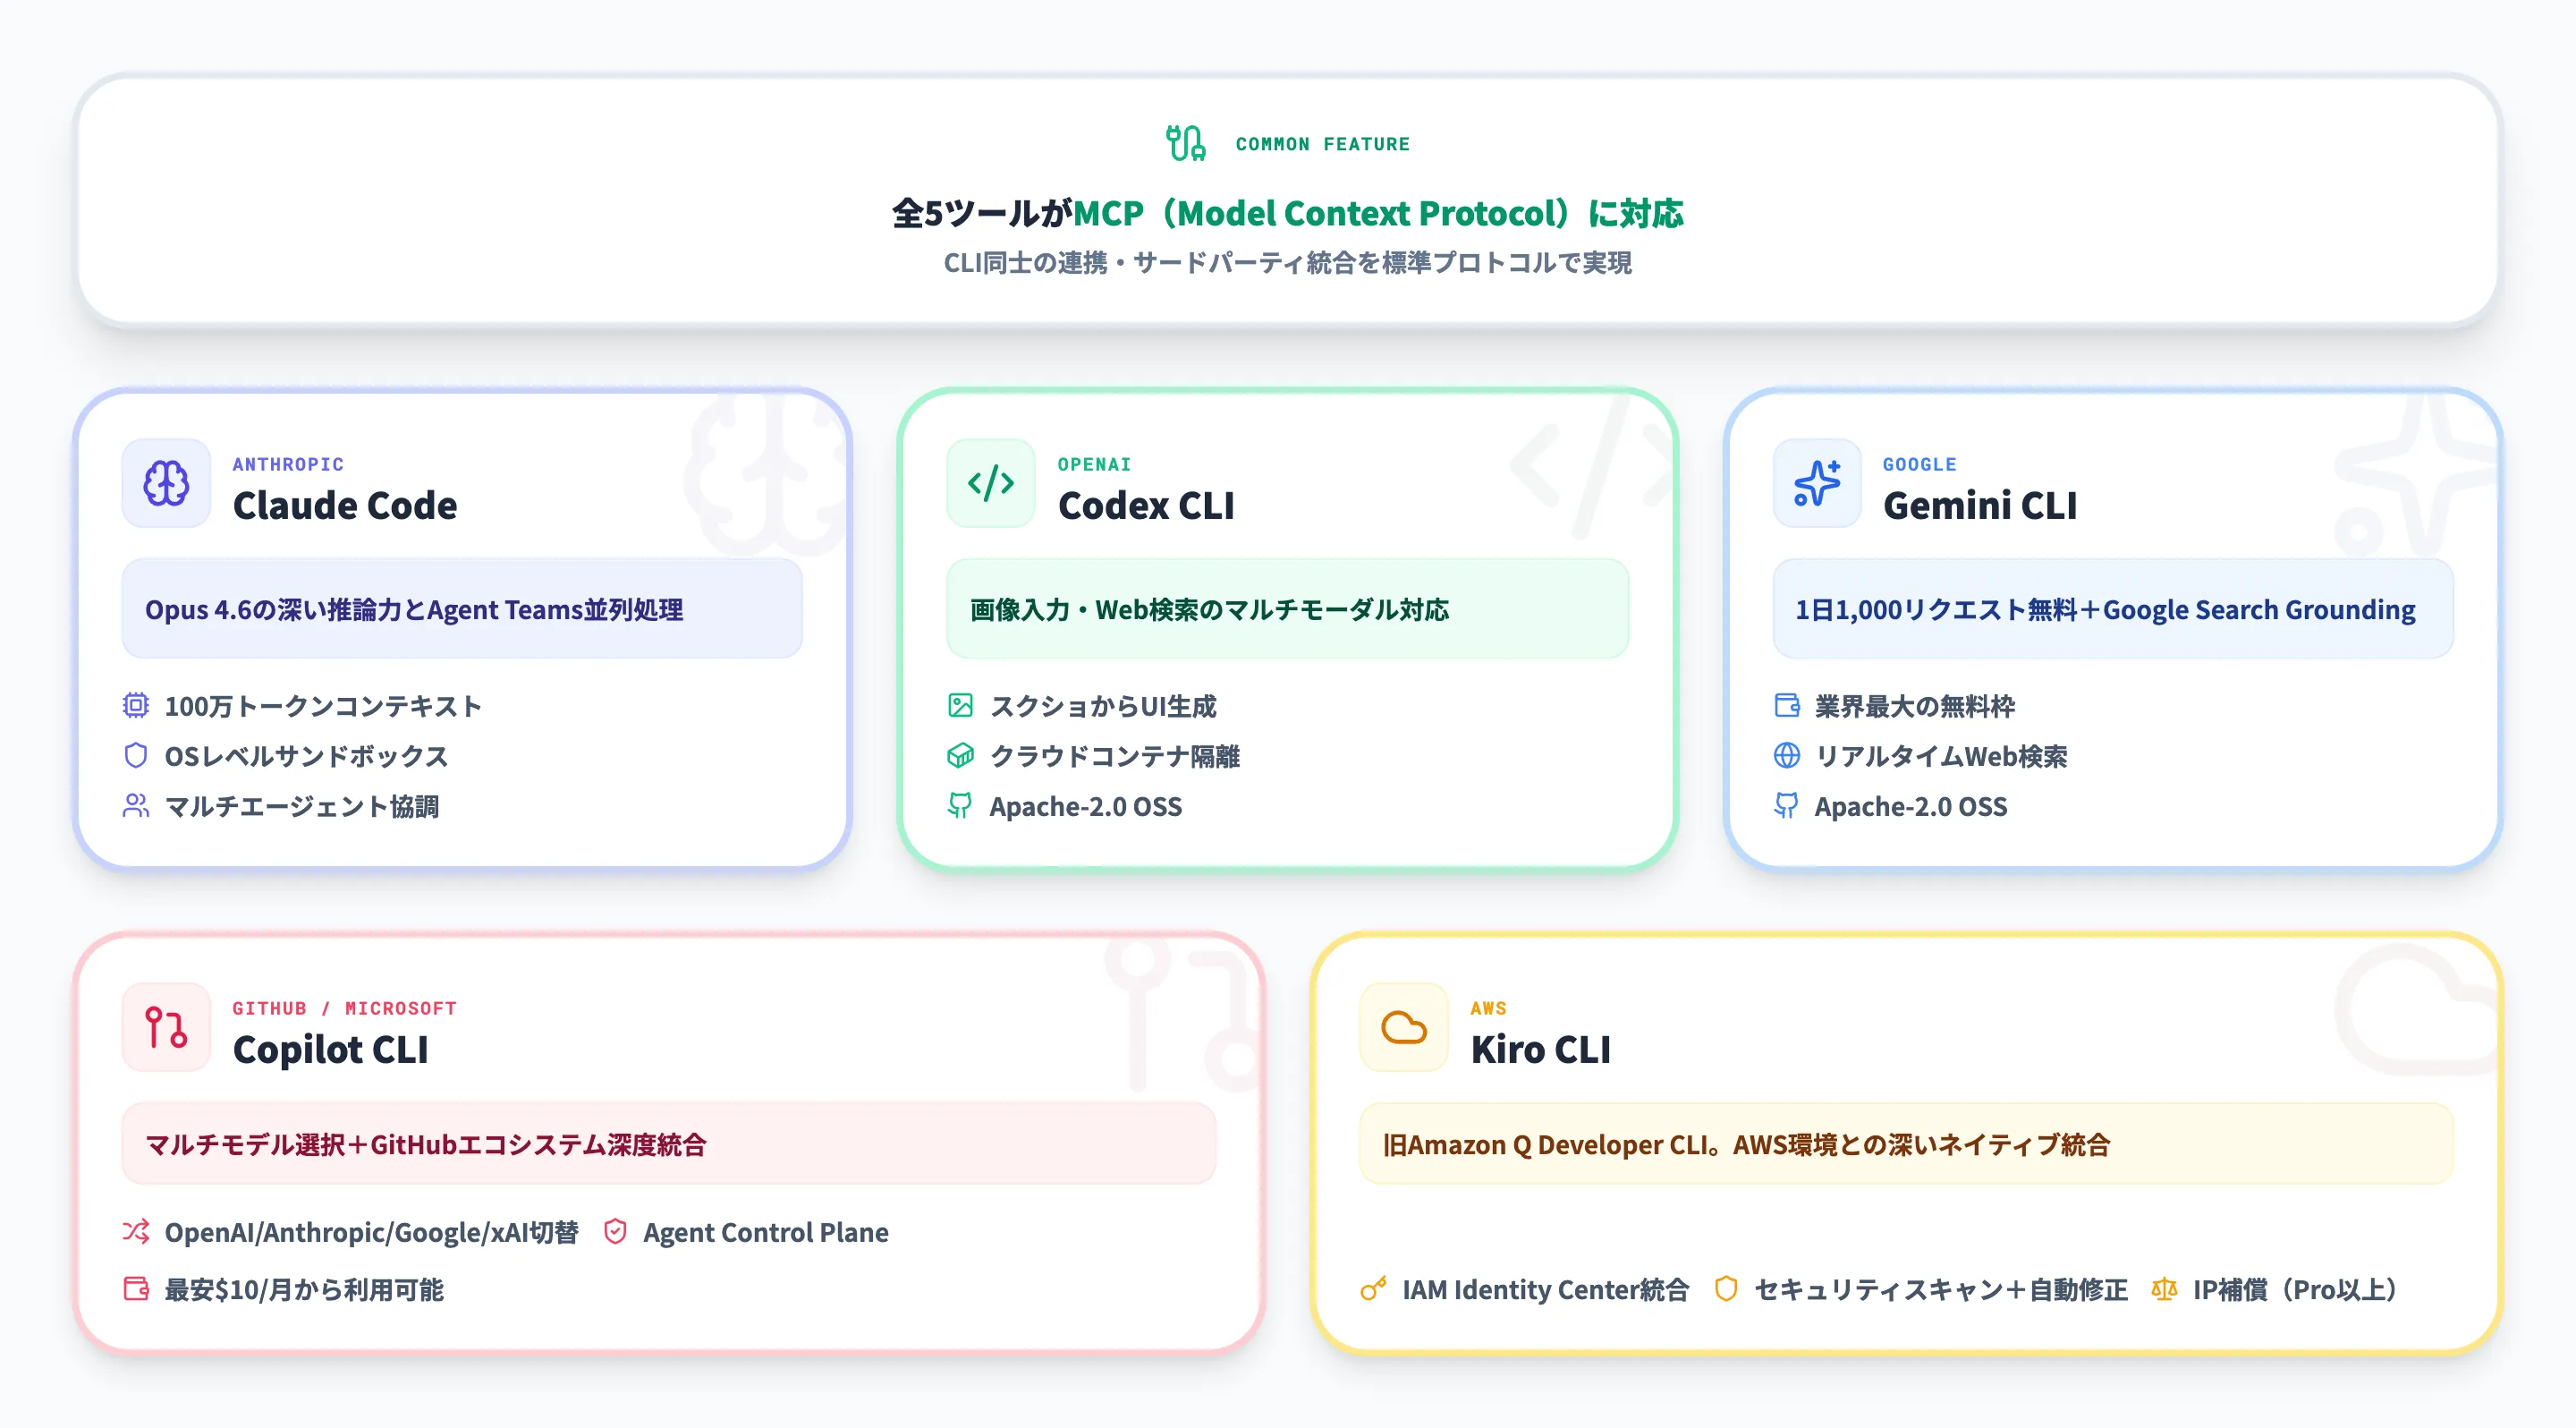Toggle the shield icon next to Agent Control Plane
The image size is (2576, 1428).
click(616, 1232)
